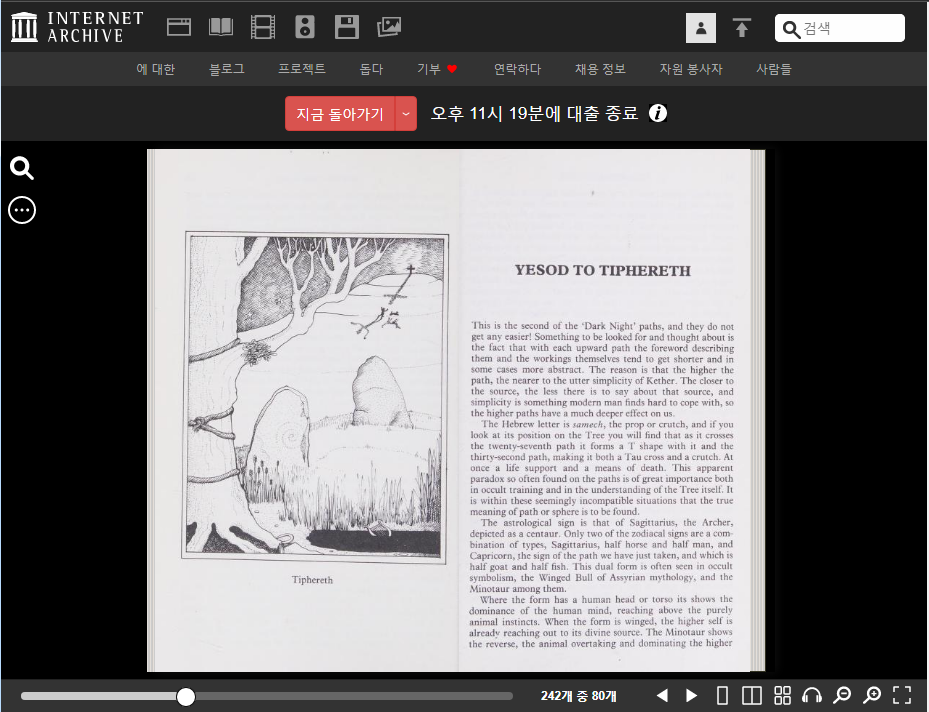Click the page navigation slider handle
This screenshot has width=929, height=712.
tap(186, 697)
